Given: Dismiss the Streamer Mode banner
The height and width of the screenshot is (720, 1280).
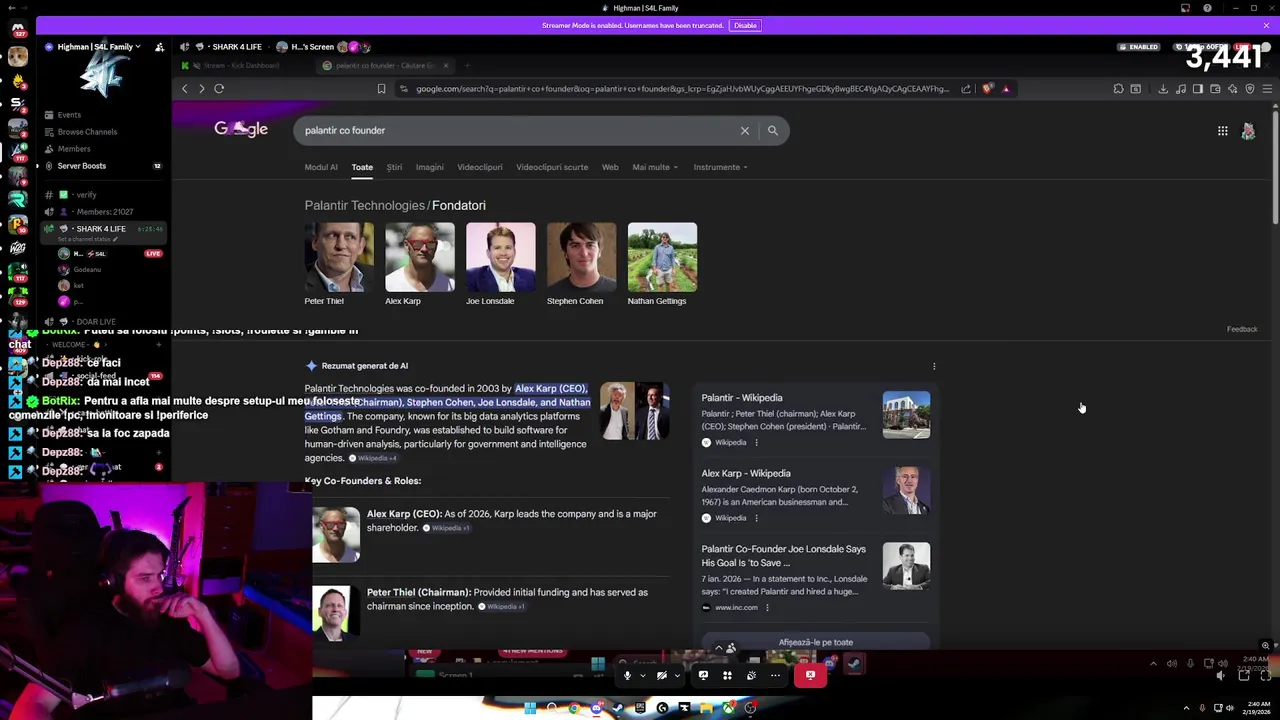Looking at the screenshot, I should [1267, 25].
